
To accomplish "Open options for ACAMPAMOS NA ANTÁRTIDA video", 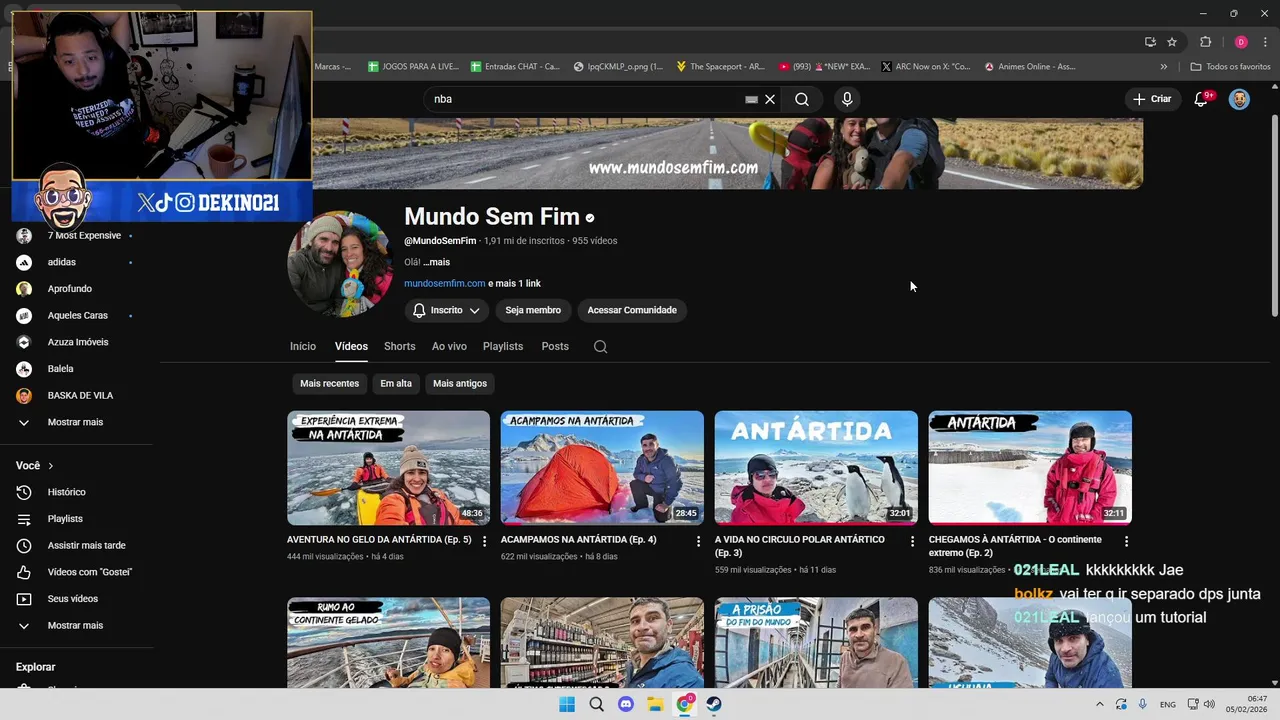I will click(x=698, y=541).
